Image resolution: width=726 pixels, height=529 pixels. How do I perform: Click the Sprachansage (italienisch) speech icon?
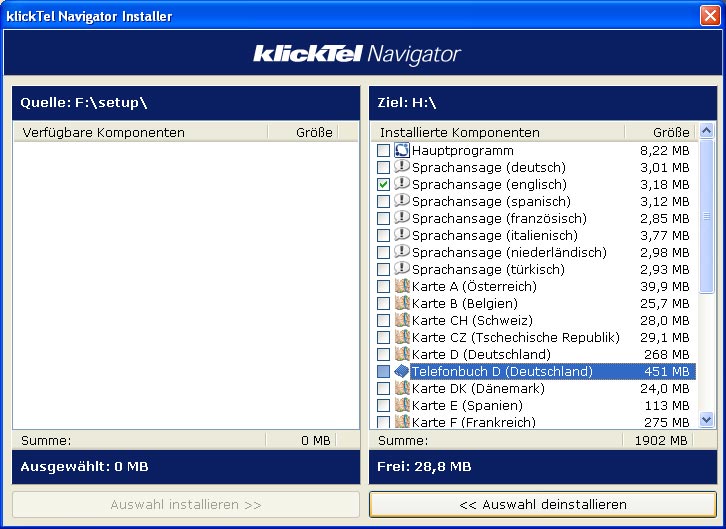point(402,235)
